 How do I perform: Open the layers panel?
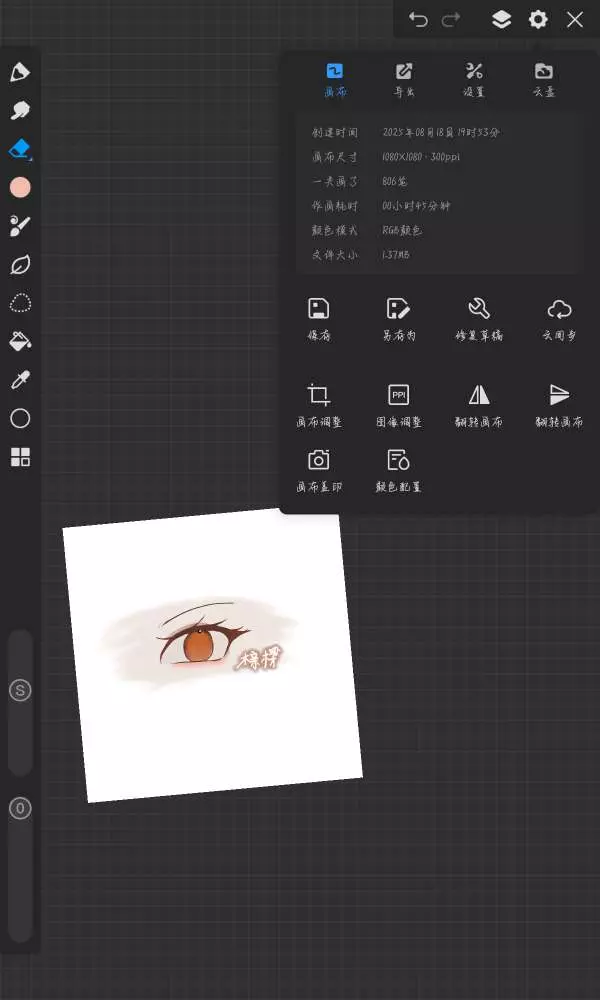click(501, 20)
